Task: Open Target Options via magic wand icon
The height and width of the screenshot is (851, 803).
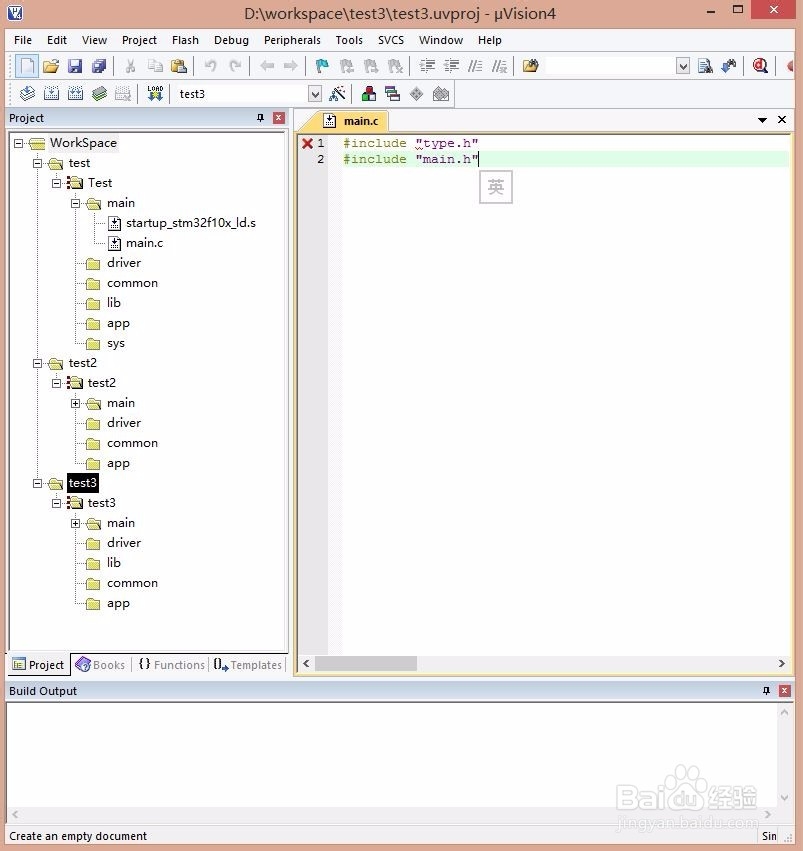Action: [x=337, y=94]
